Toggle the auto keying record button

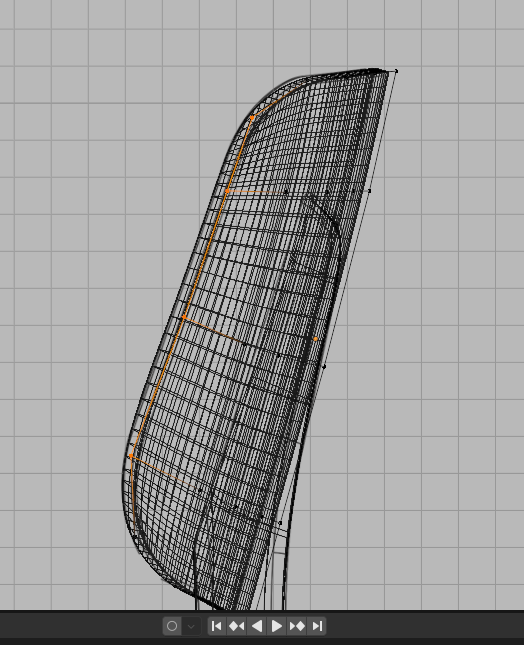point(172,626)
